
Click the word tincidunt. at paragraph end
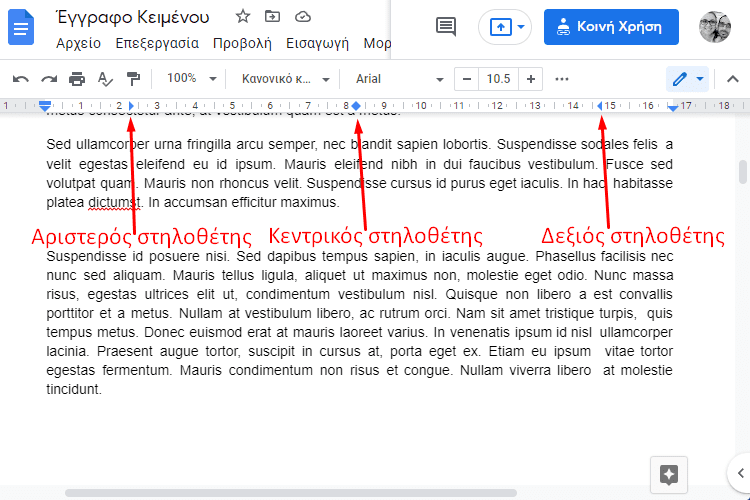point(74,389)
